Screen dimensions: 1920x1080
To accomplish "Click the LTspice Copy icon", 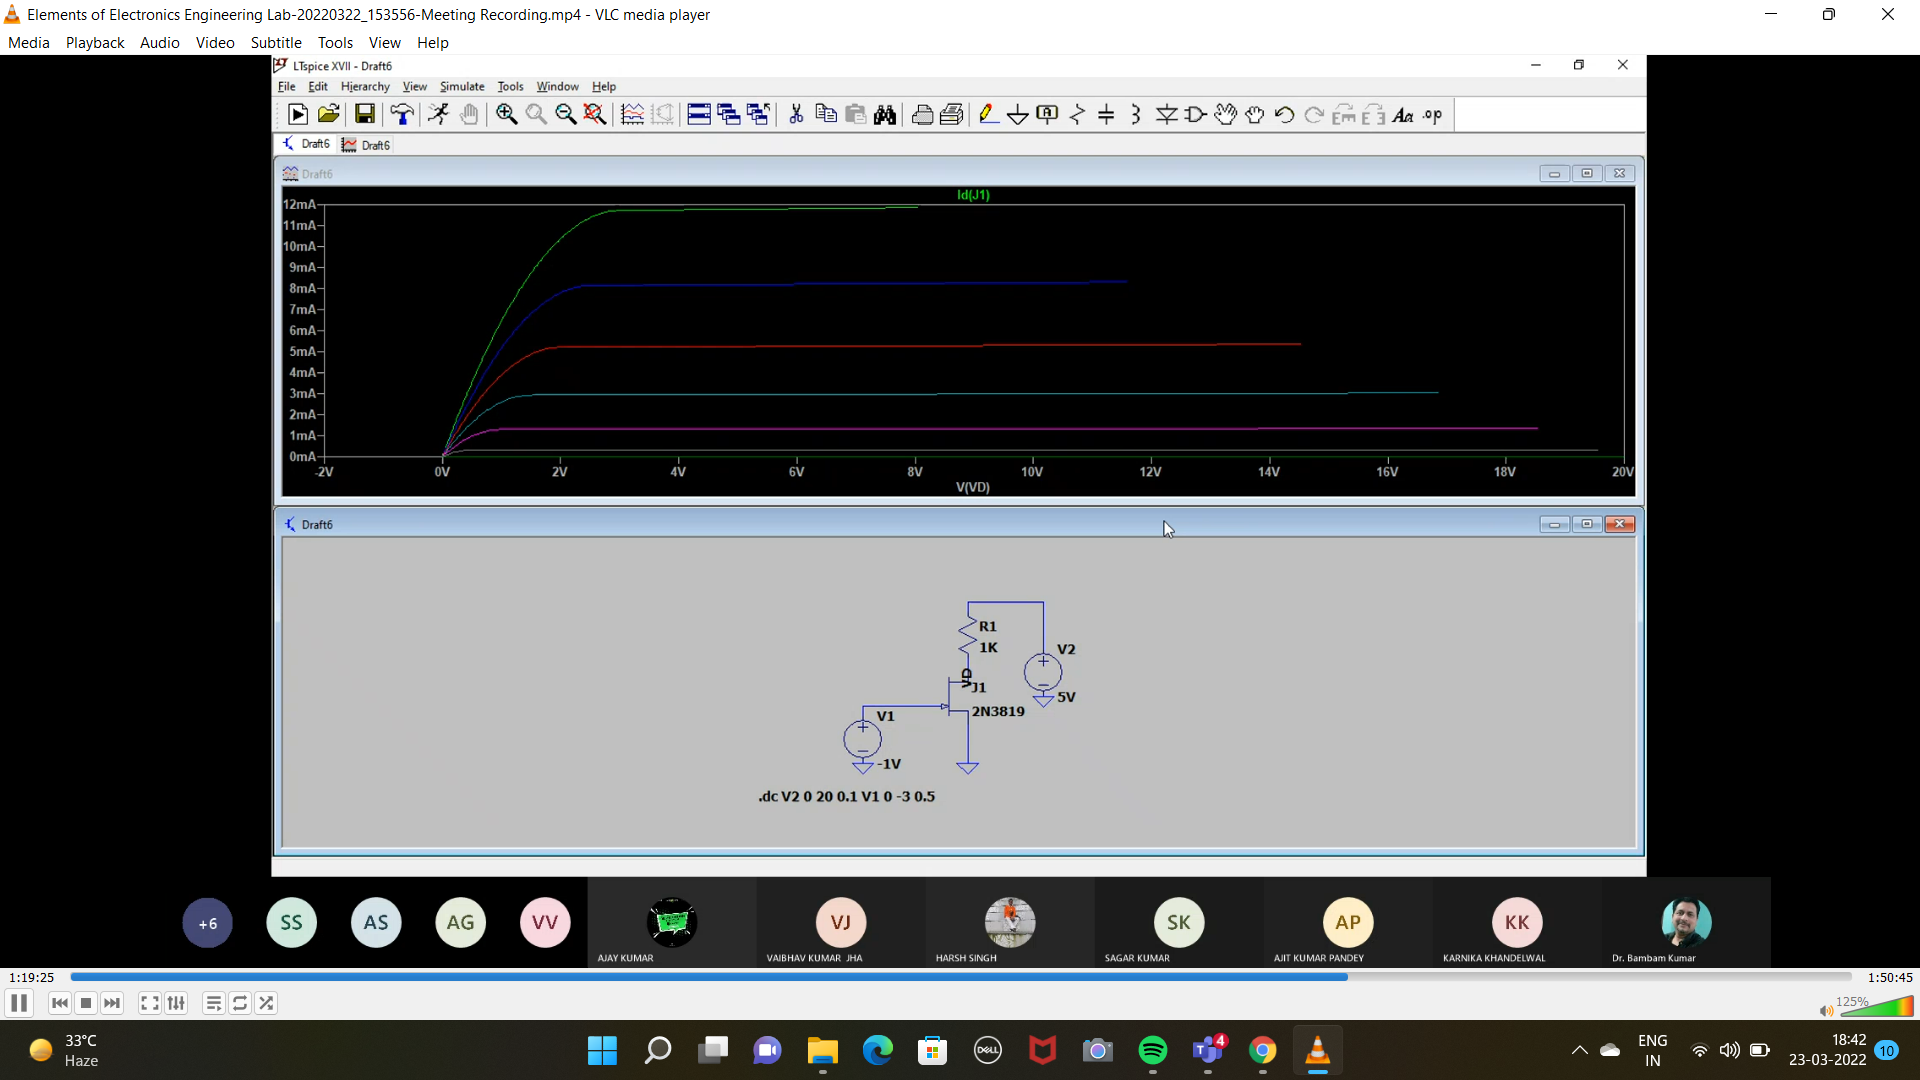I will [826, 115].
